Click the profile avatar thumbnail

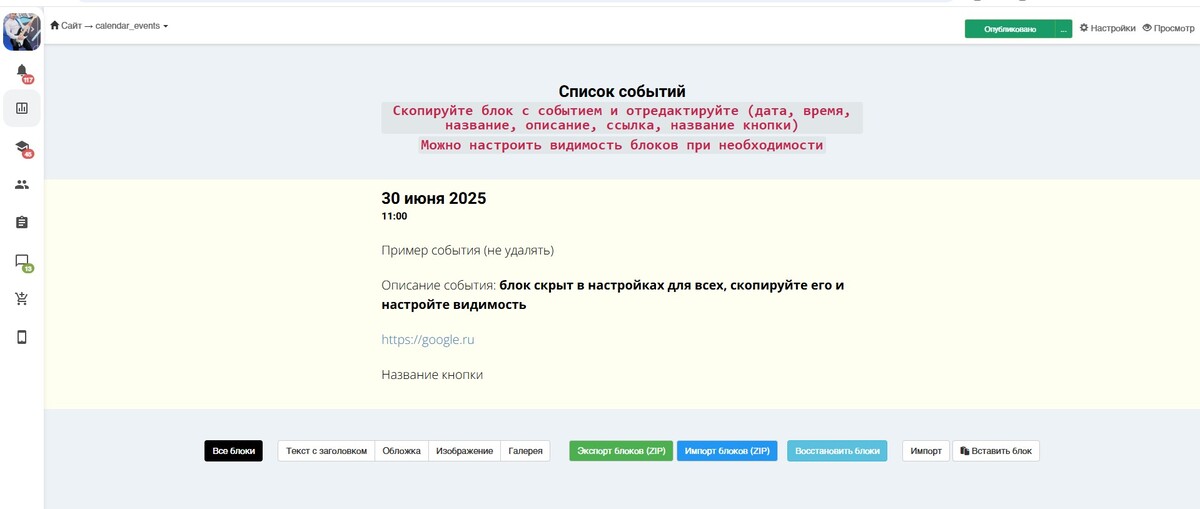(22, 31)
